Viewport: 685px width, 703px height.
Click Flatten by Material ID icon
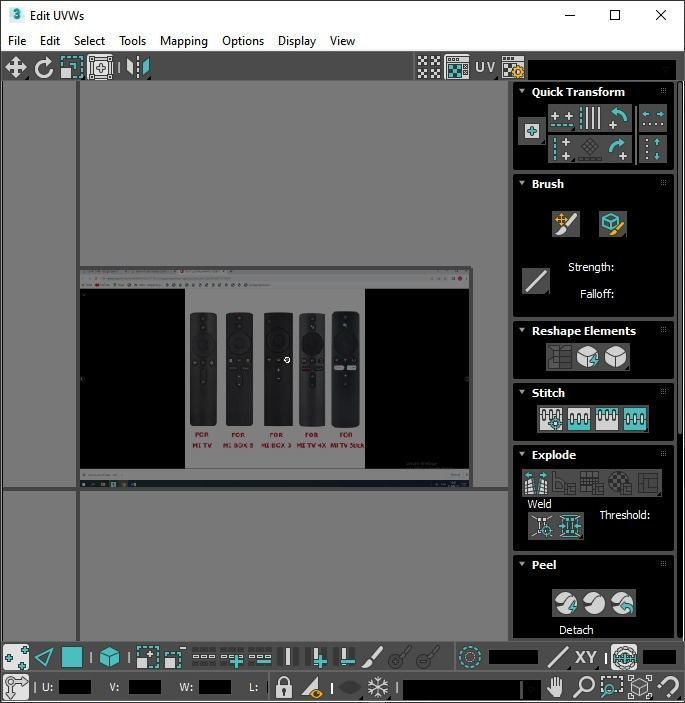coord(620,482)
